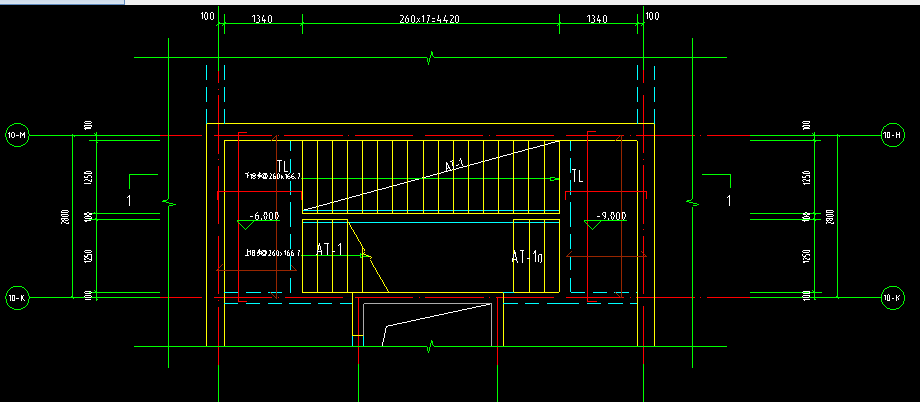Click the 260x17=4420 dimension text

tap(429, 19)
